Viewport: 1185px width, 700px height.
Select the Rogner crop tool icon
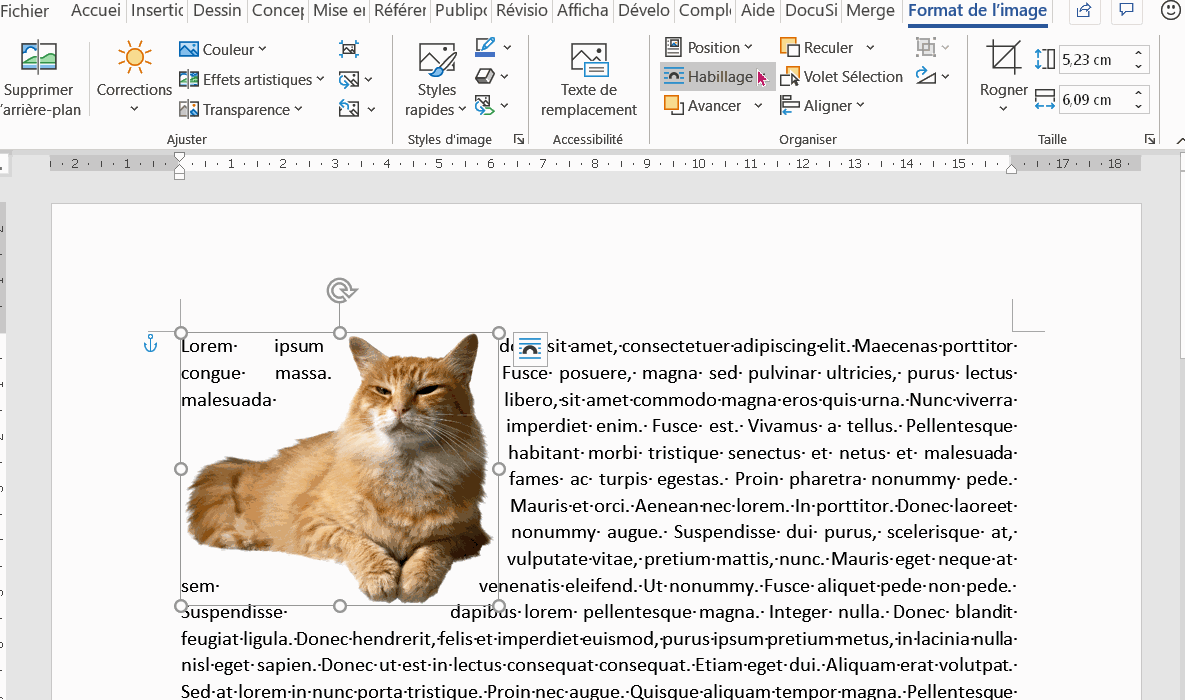1003,58
